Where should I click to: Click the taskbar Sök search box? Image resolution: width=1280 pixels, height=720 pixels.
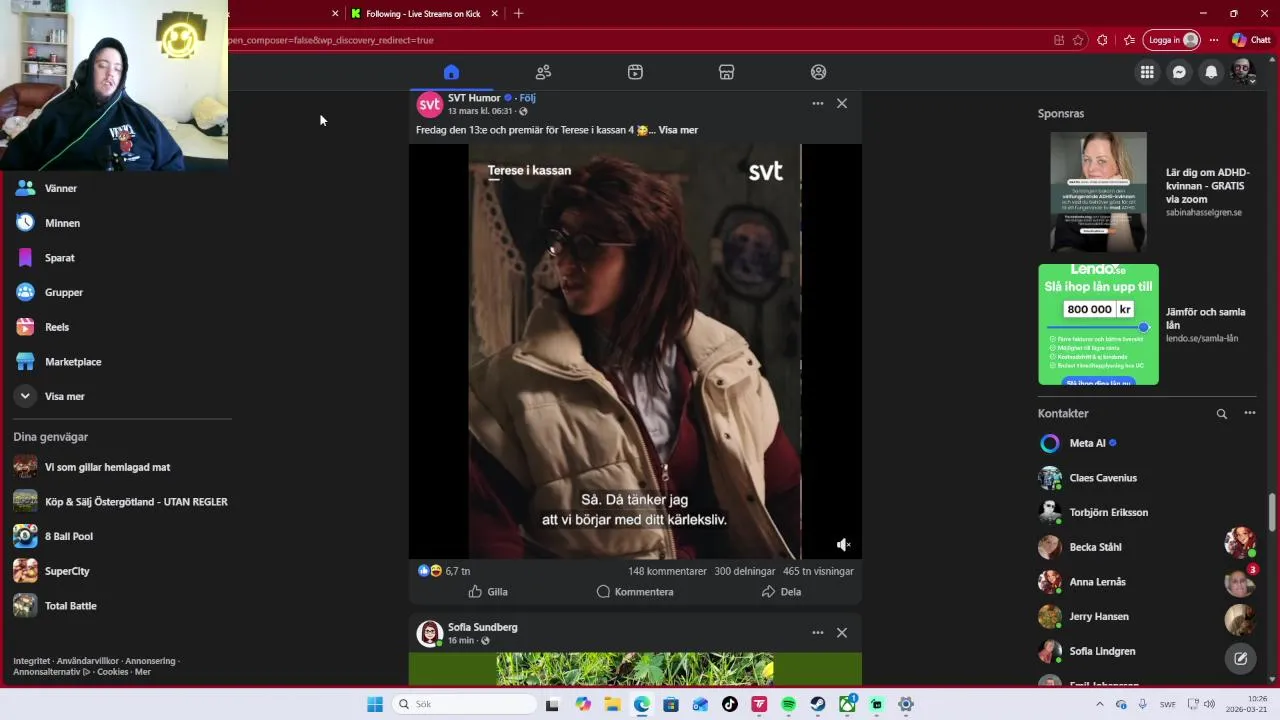coord(464,704)
